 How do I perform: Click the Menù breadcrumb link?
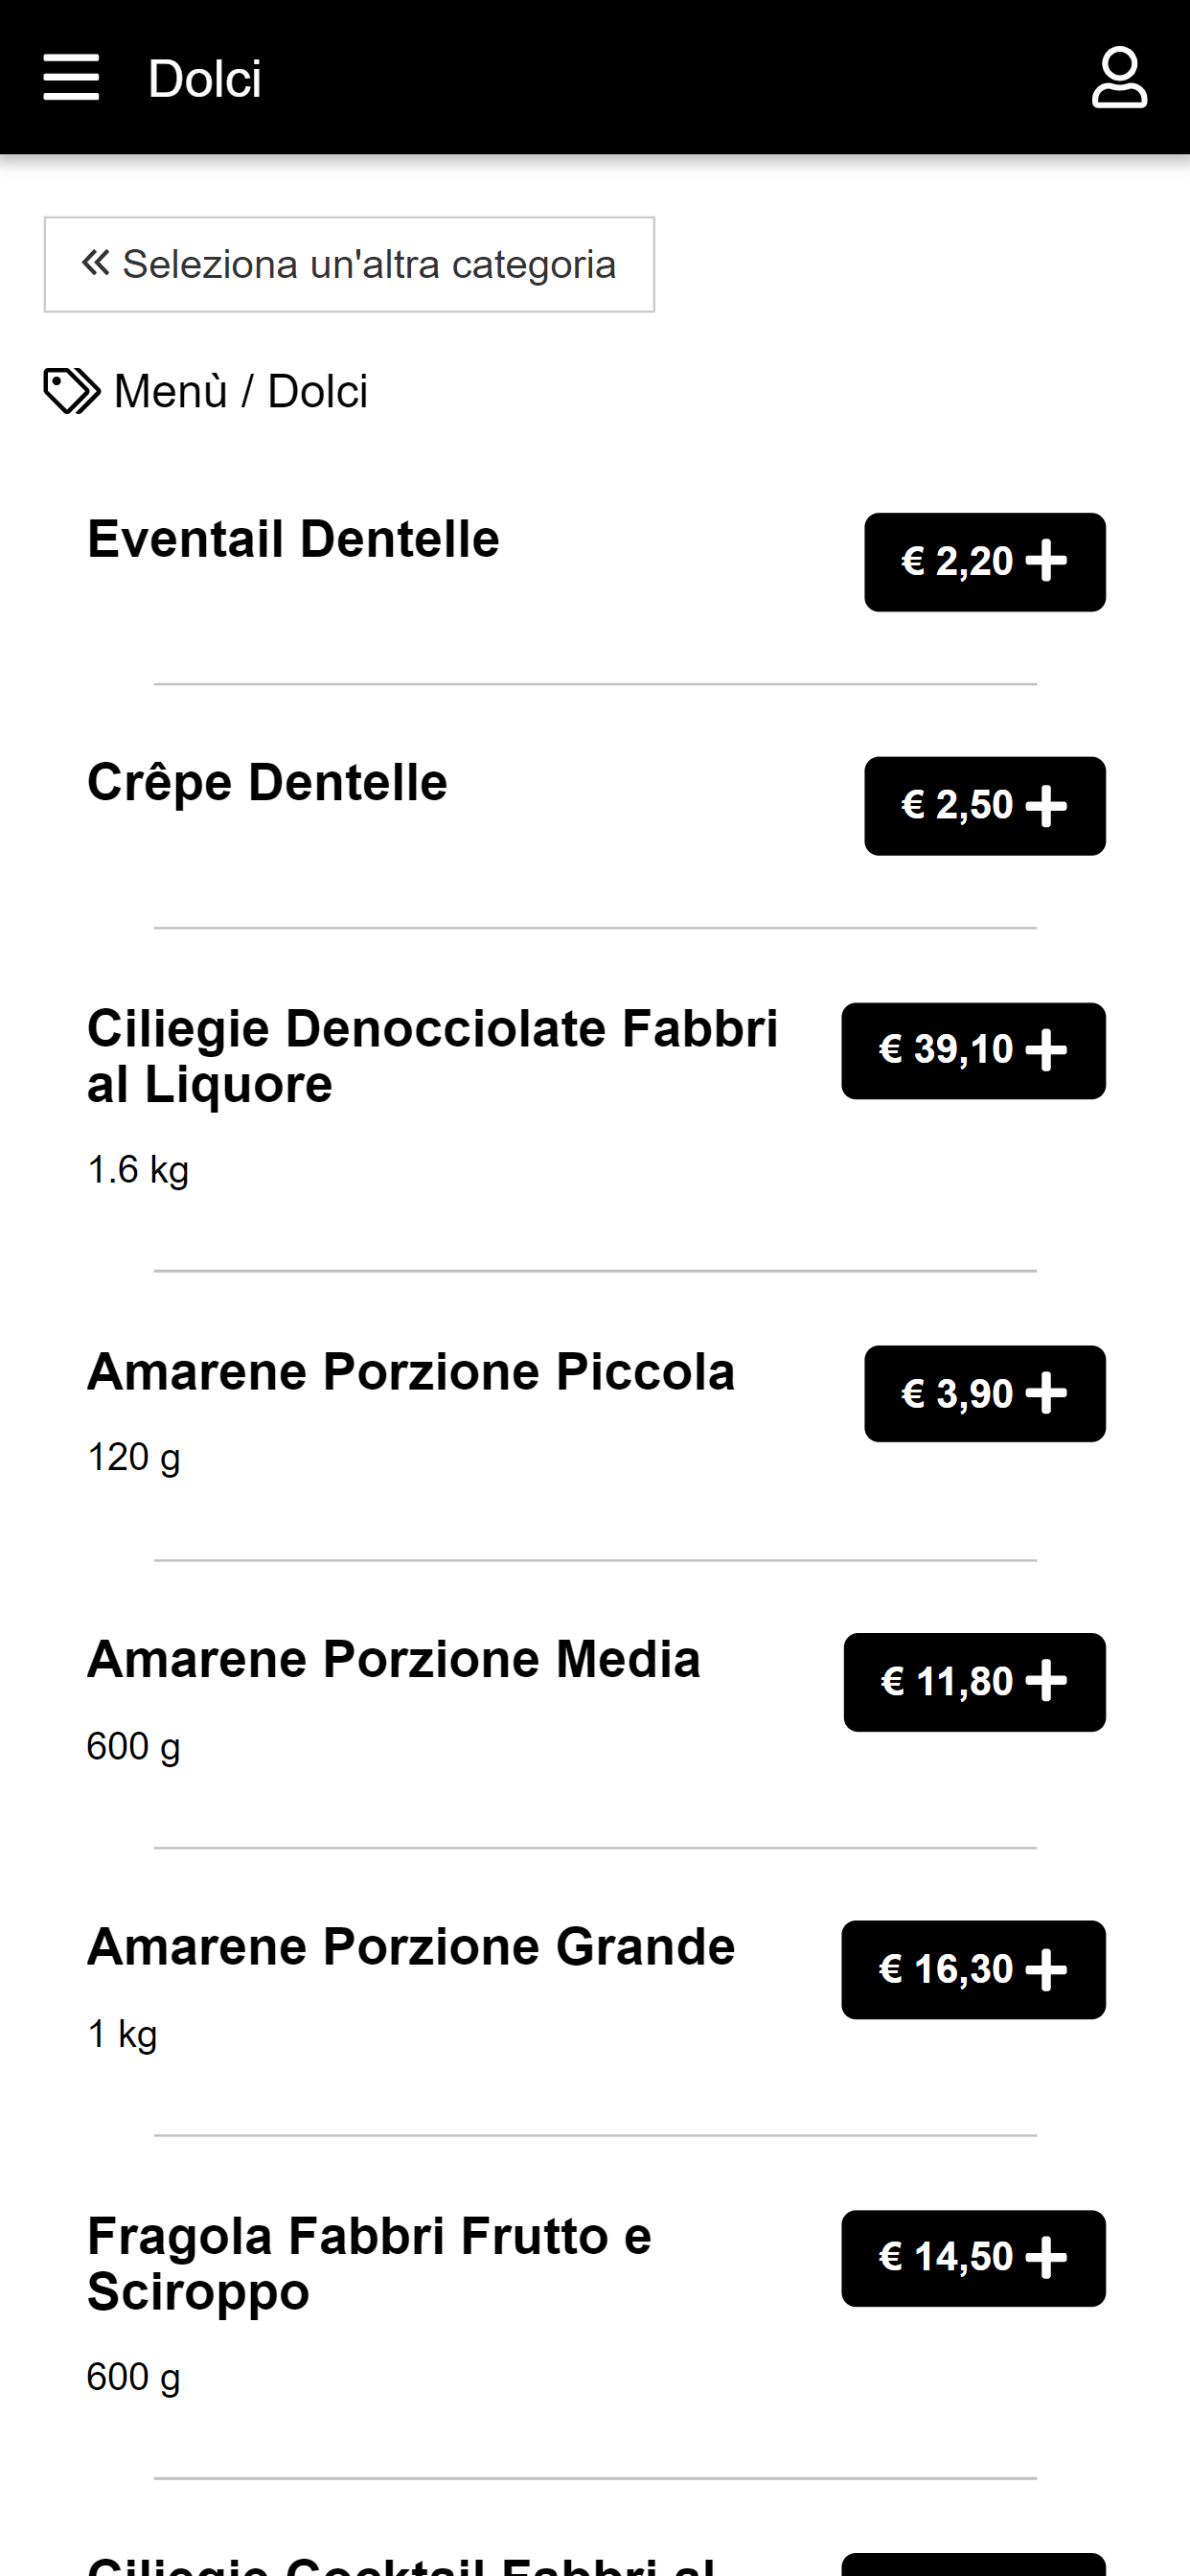(x=171, y=391)
